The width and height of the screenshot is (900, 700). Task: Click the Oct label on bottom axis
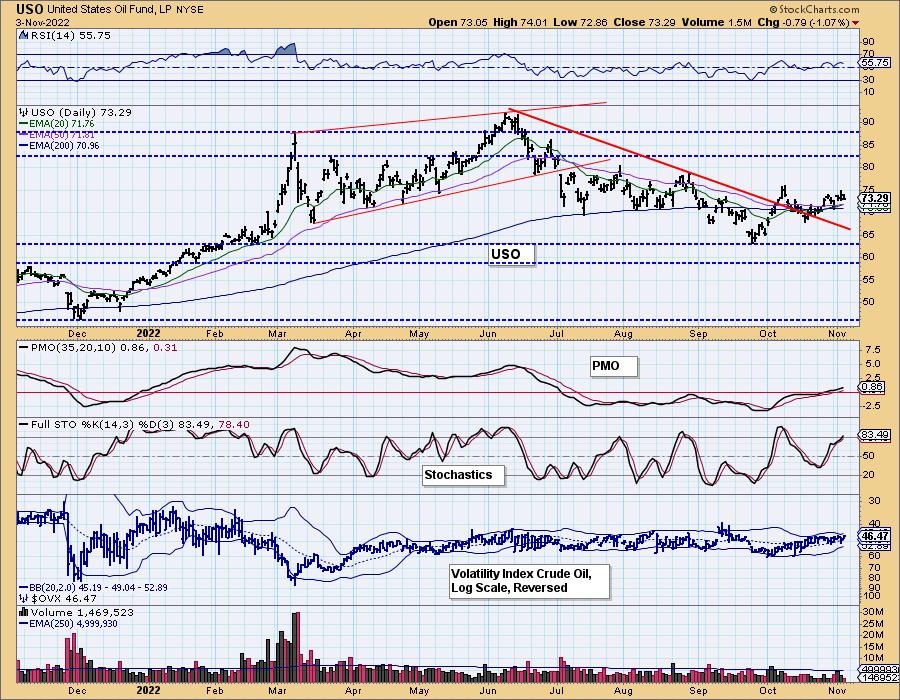[768, 691]
